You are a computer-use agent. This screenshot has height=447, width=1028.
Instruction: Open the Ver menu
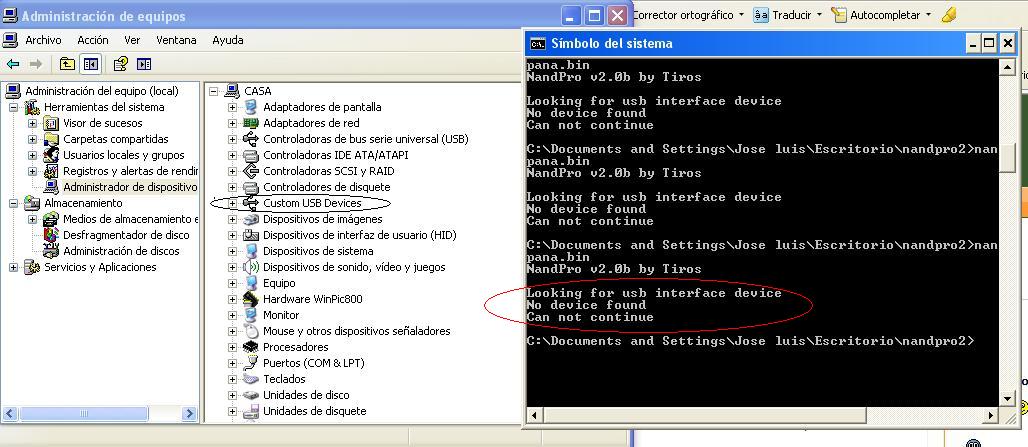pos(132,40)
